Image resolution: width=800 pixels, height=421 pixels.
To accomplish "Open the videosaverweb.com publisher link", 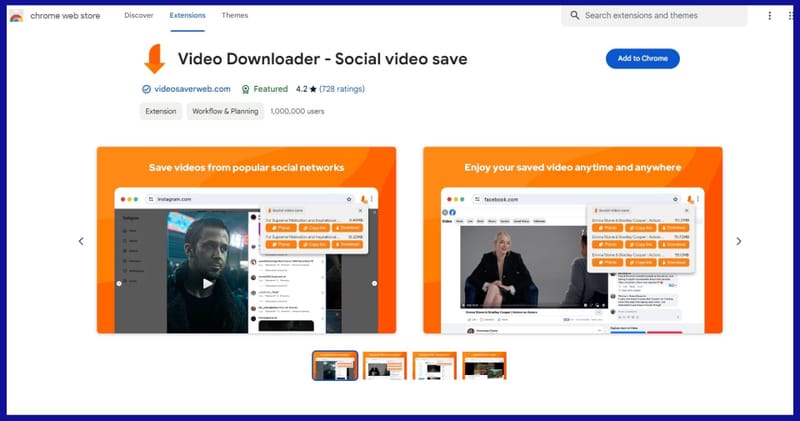I will (193, 89).
